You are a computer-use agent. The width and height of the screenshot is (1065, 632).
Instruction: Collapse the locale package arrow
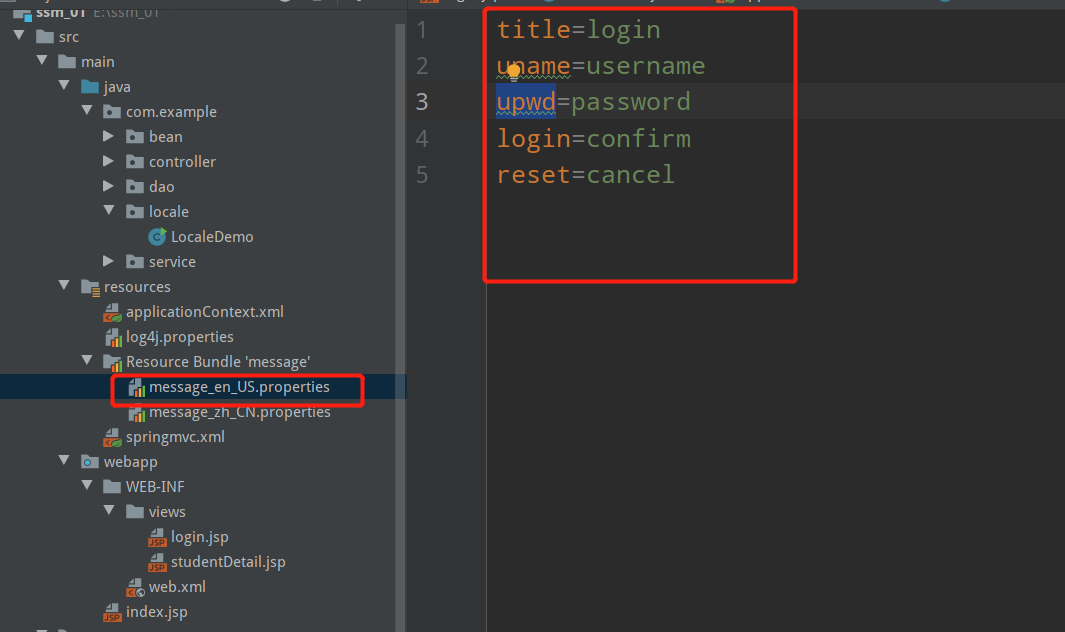click(x=109, y=211)
